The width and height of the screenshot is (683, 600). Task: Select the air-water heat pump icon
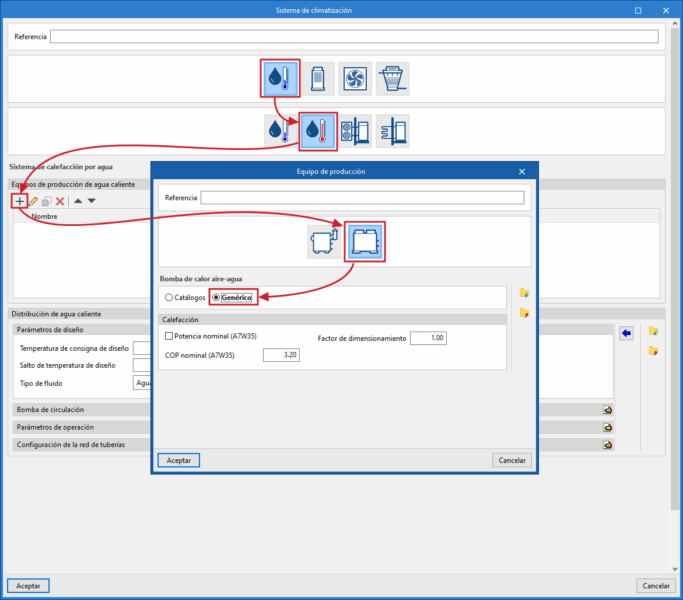[x=367, y=241]
